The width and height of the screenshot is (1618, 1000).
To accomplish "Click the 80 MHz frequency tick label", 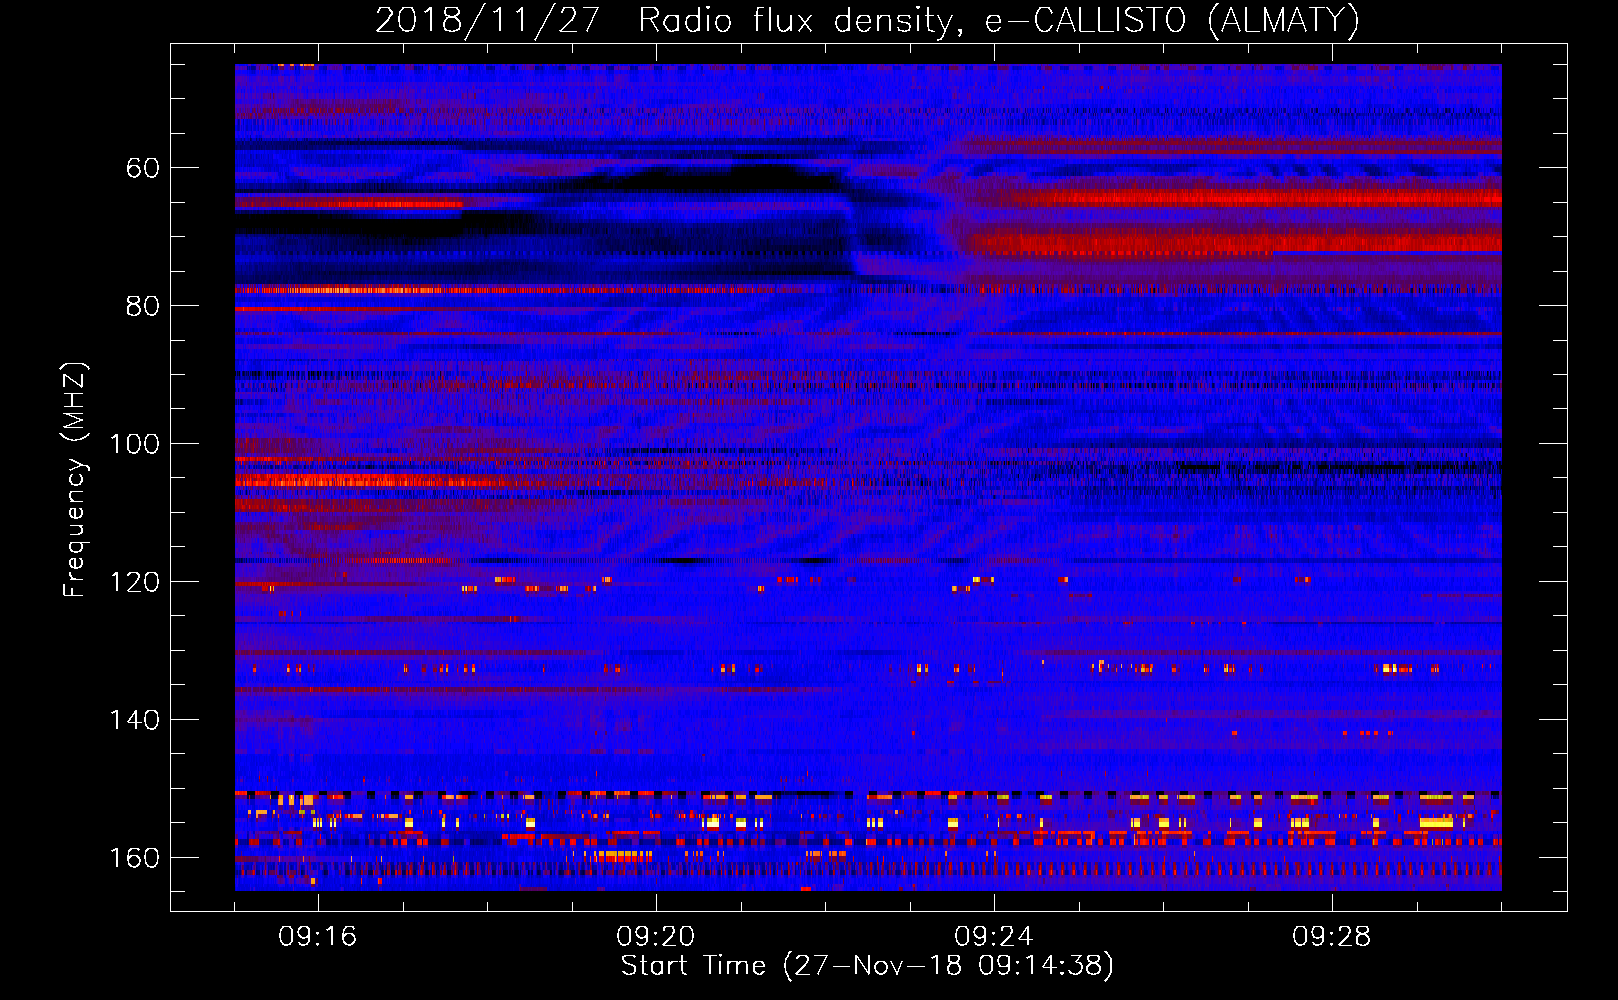I will point(142,306).
